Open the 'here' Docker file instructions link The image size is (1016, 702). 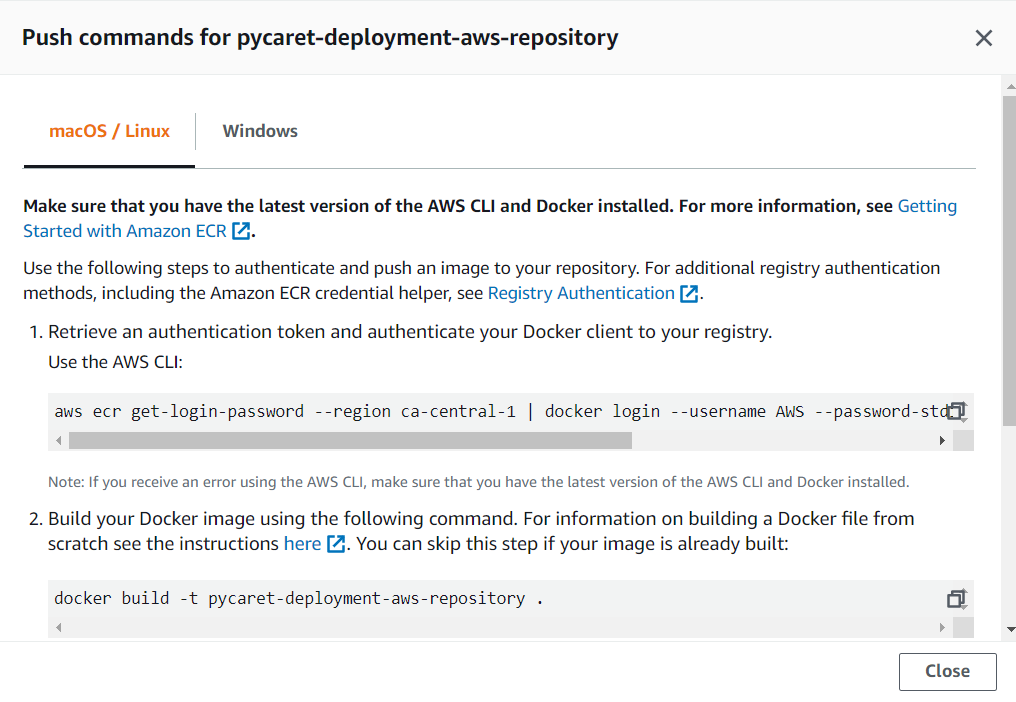[302, 544]
